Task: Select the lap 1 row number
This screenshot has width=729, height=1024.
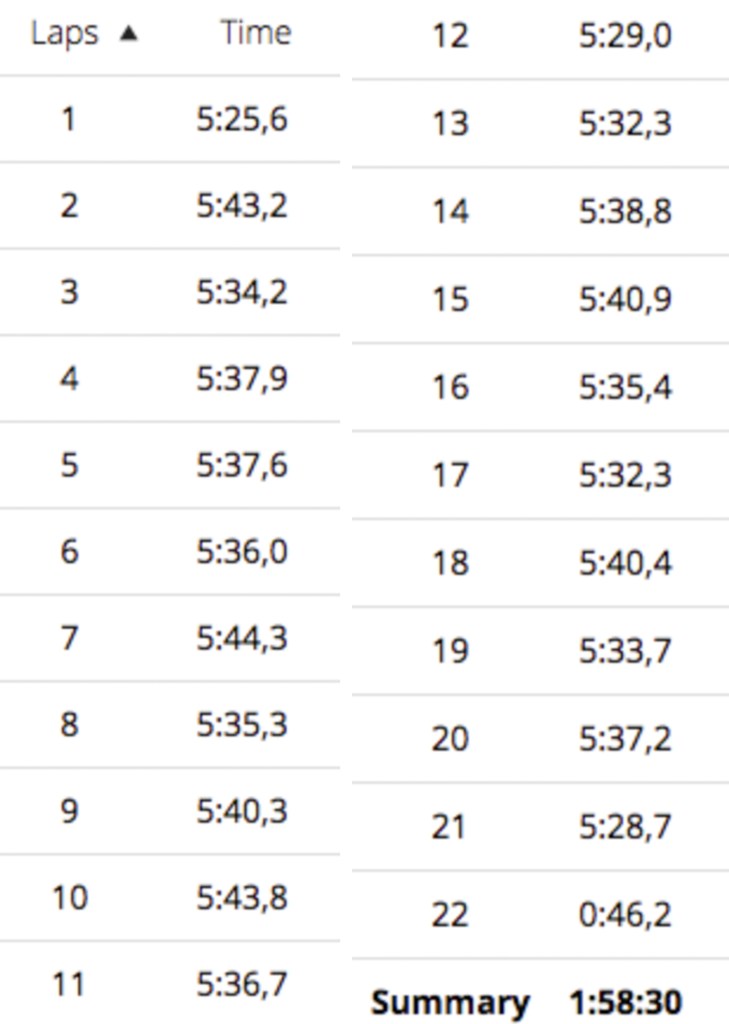Action: pos(68,120)
